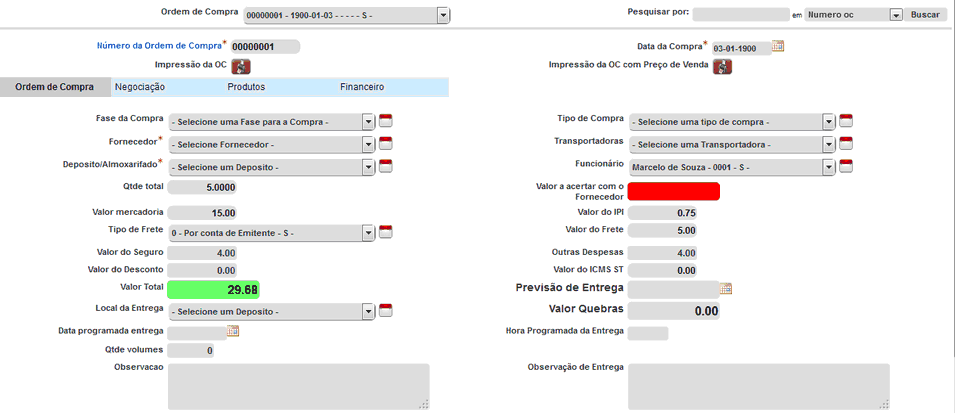955x413 pixels.
Task: Open the Produtos tab
Action: click(246, 87)
